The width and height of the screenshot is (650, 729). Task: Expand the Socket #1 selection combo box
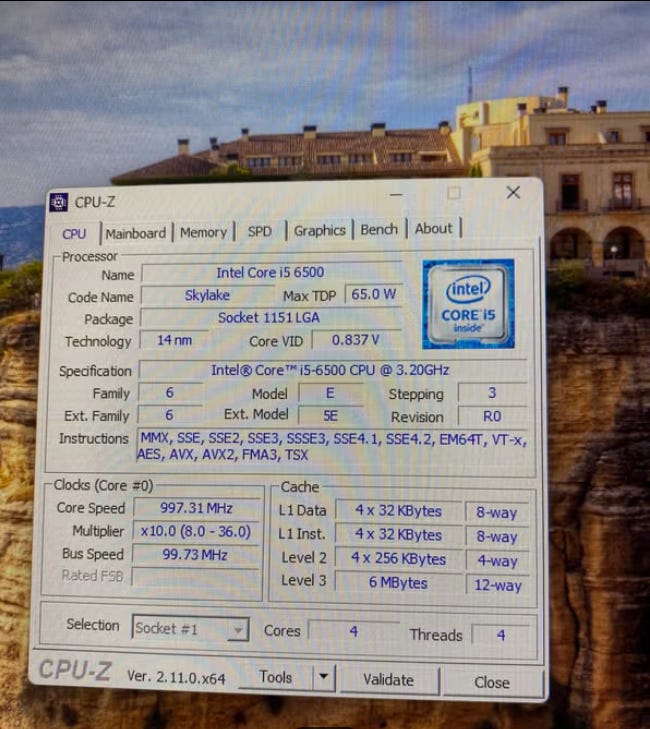[x=191, y=629]
